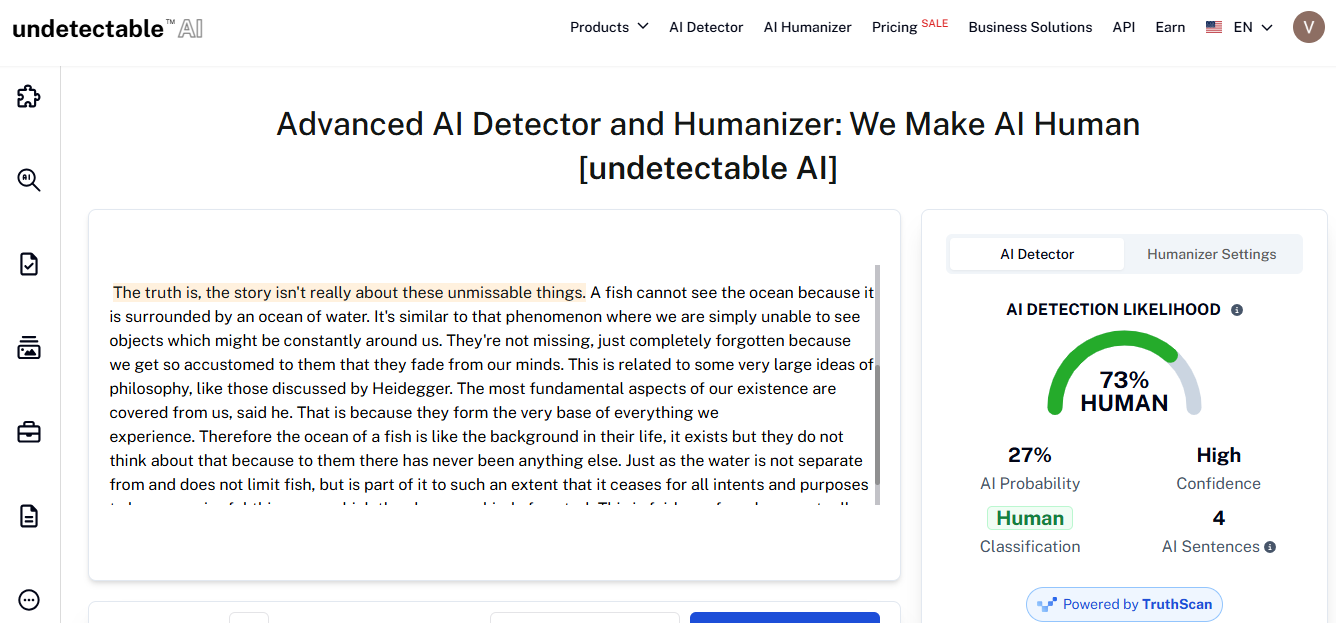The image size is (1336, 623).
Task: Open the briefcase icon in sidebar
Action: 29,432
